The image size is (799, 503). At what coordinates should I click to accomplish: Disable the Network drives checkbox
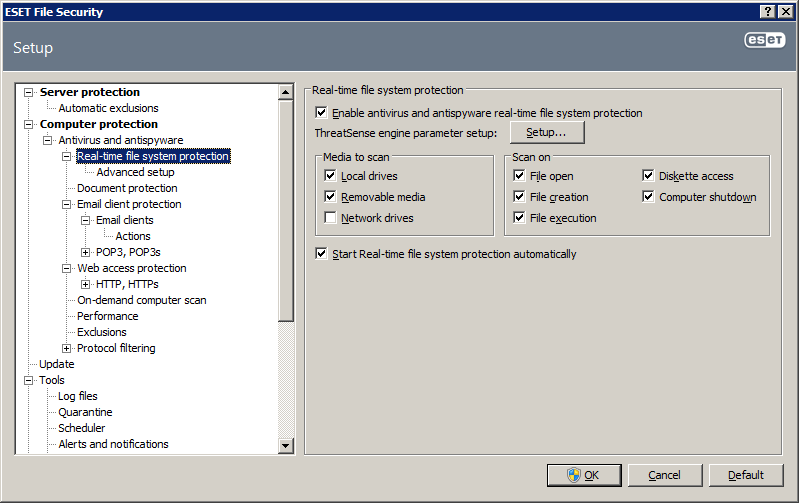[330, 218]
